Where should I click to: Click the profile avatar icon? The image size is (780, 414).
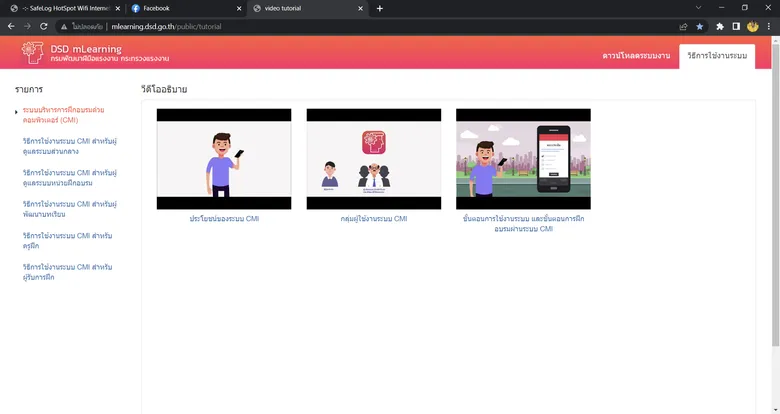[752, 26]
